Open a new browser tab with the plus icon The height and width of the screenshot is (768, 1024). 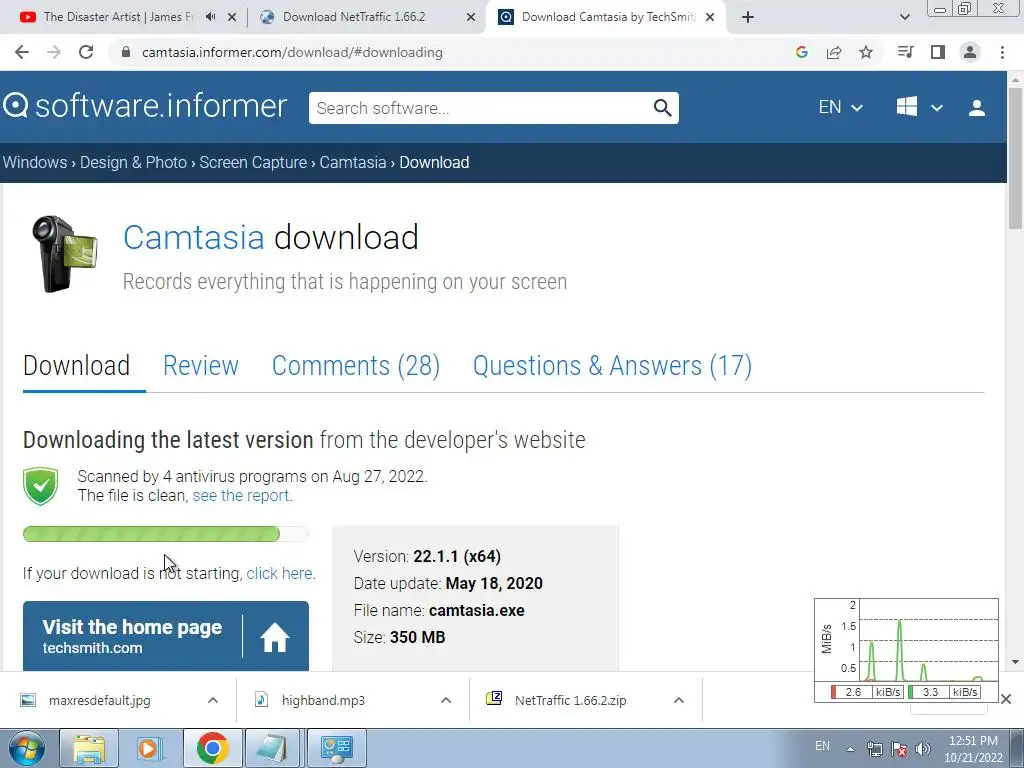[748, 17]
